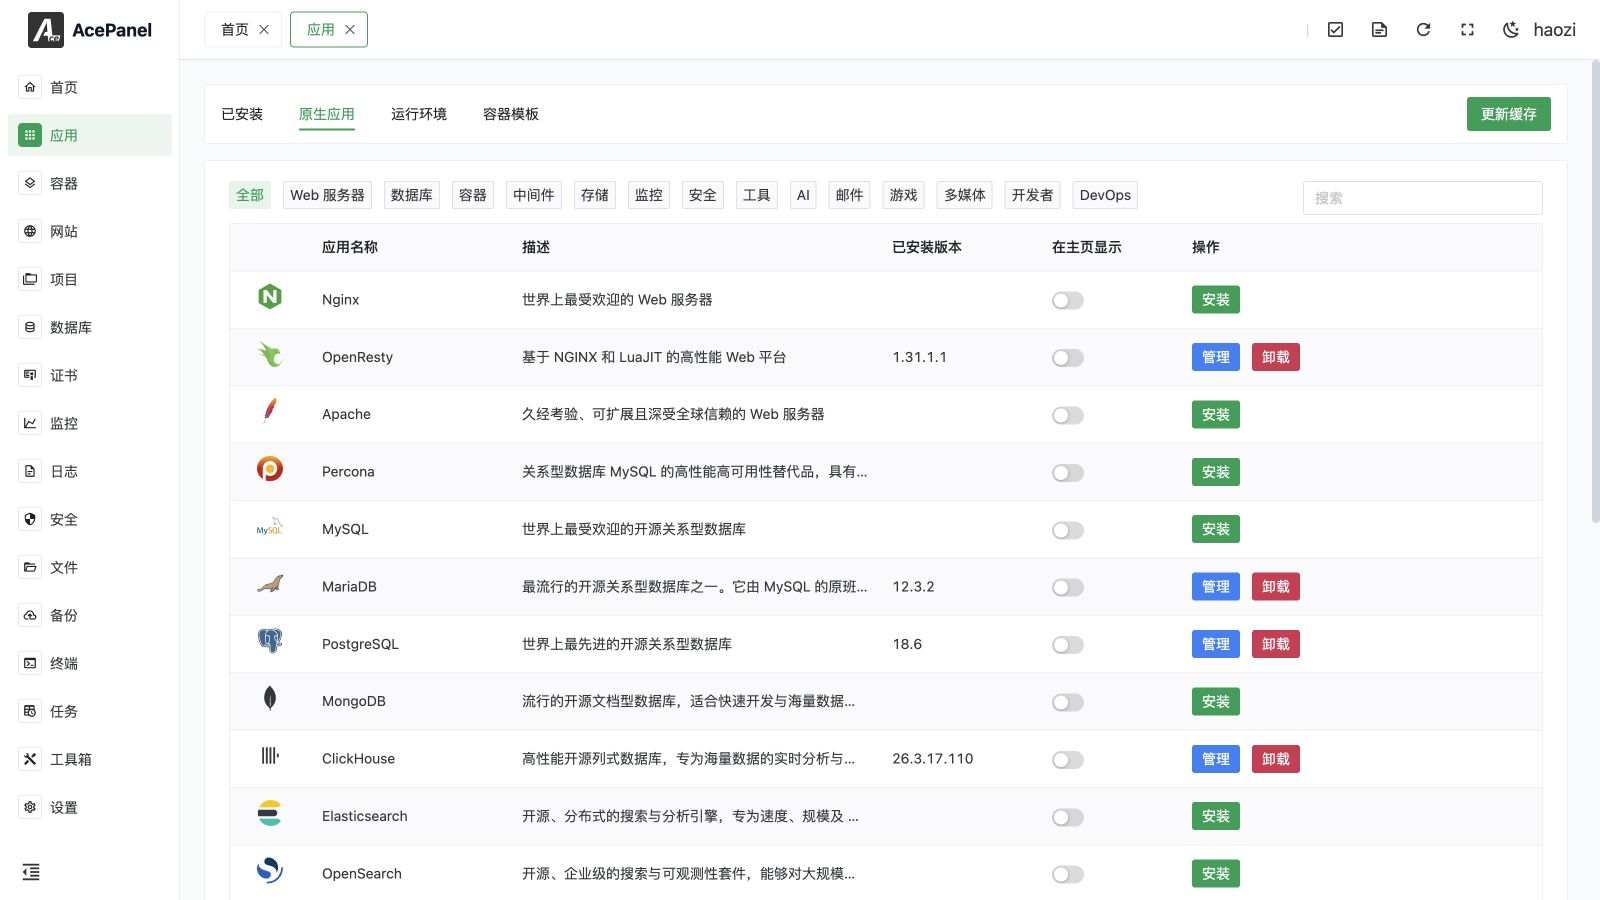Filter apps by AI category
The height and width of the screenshot is (900, 1600).
[803, 195]
